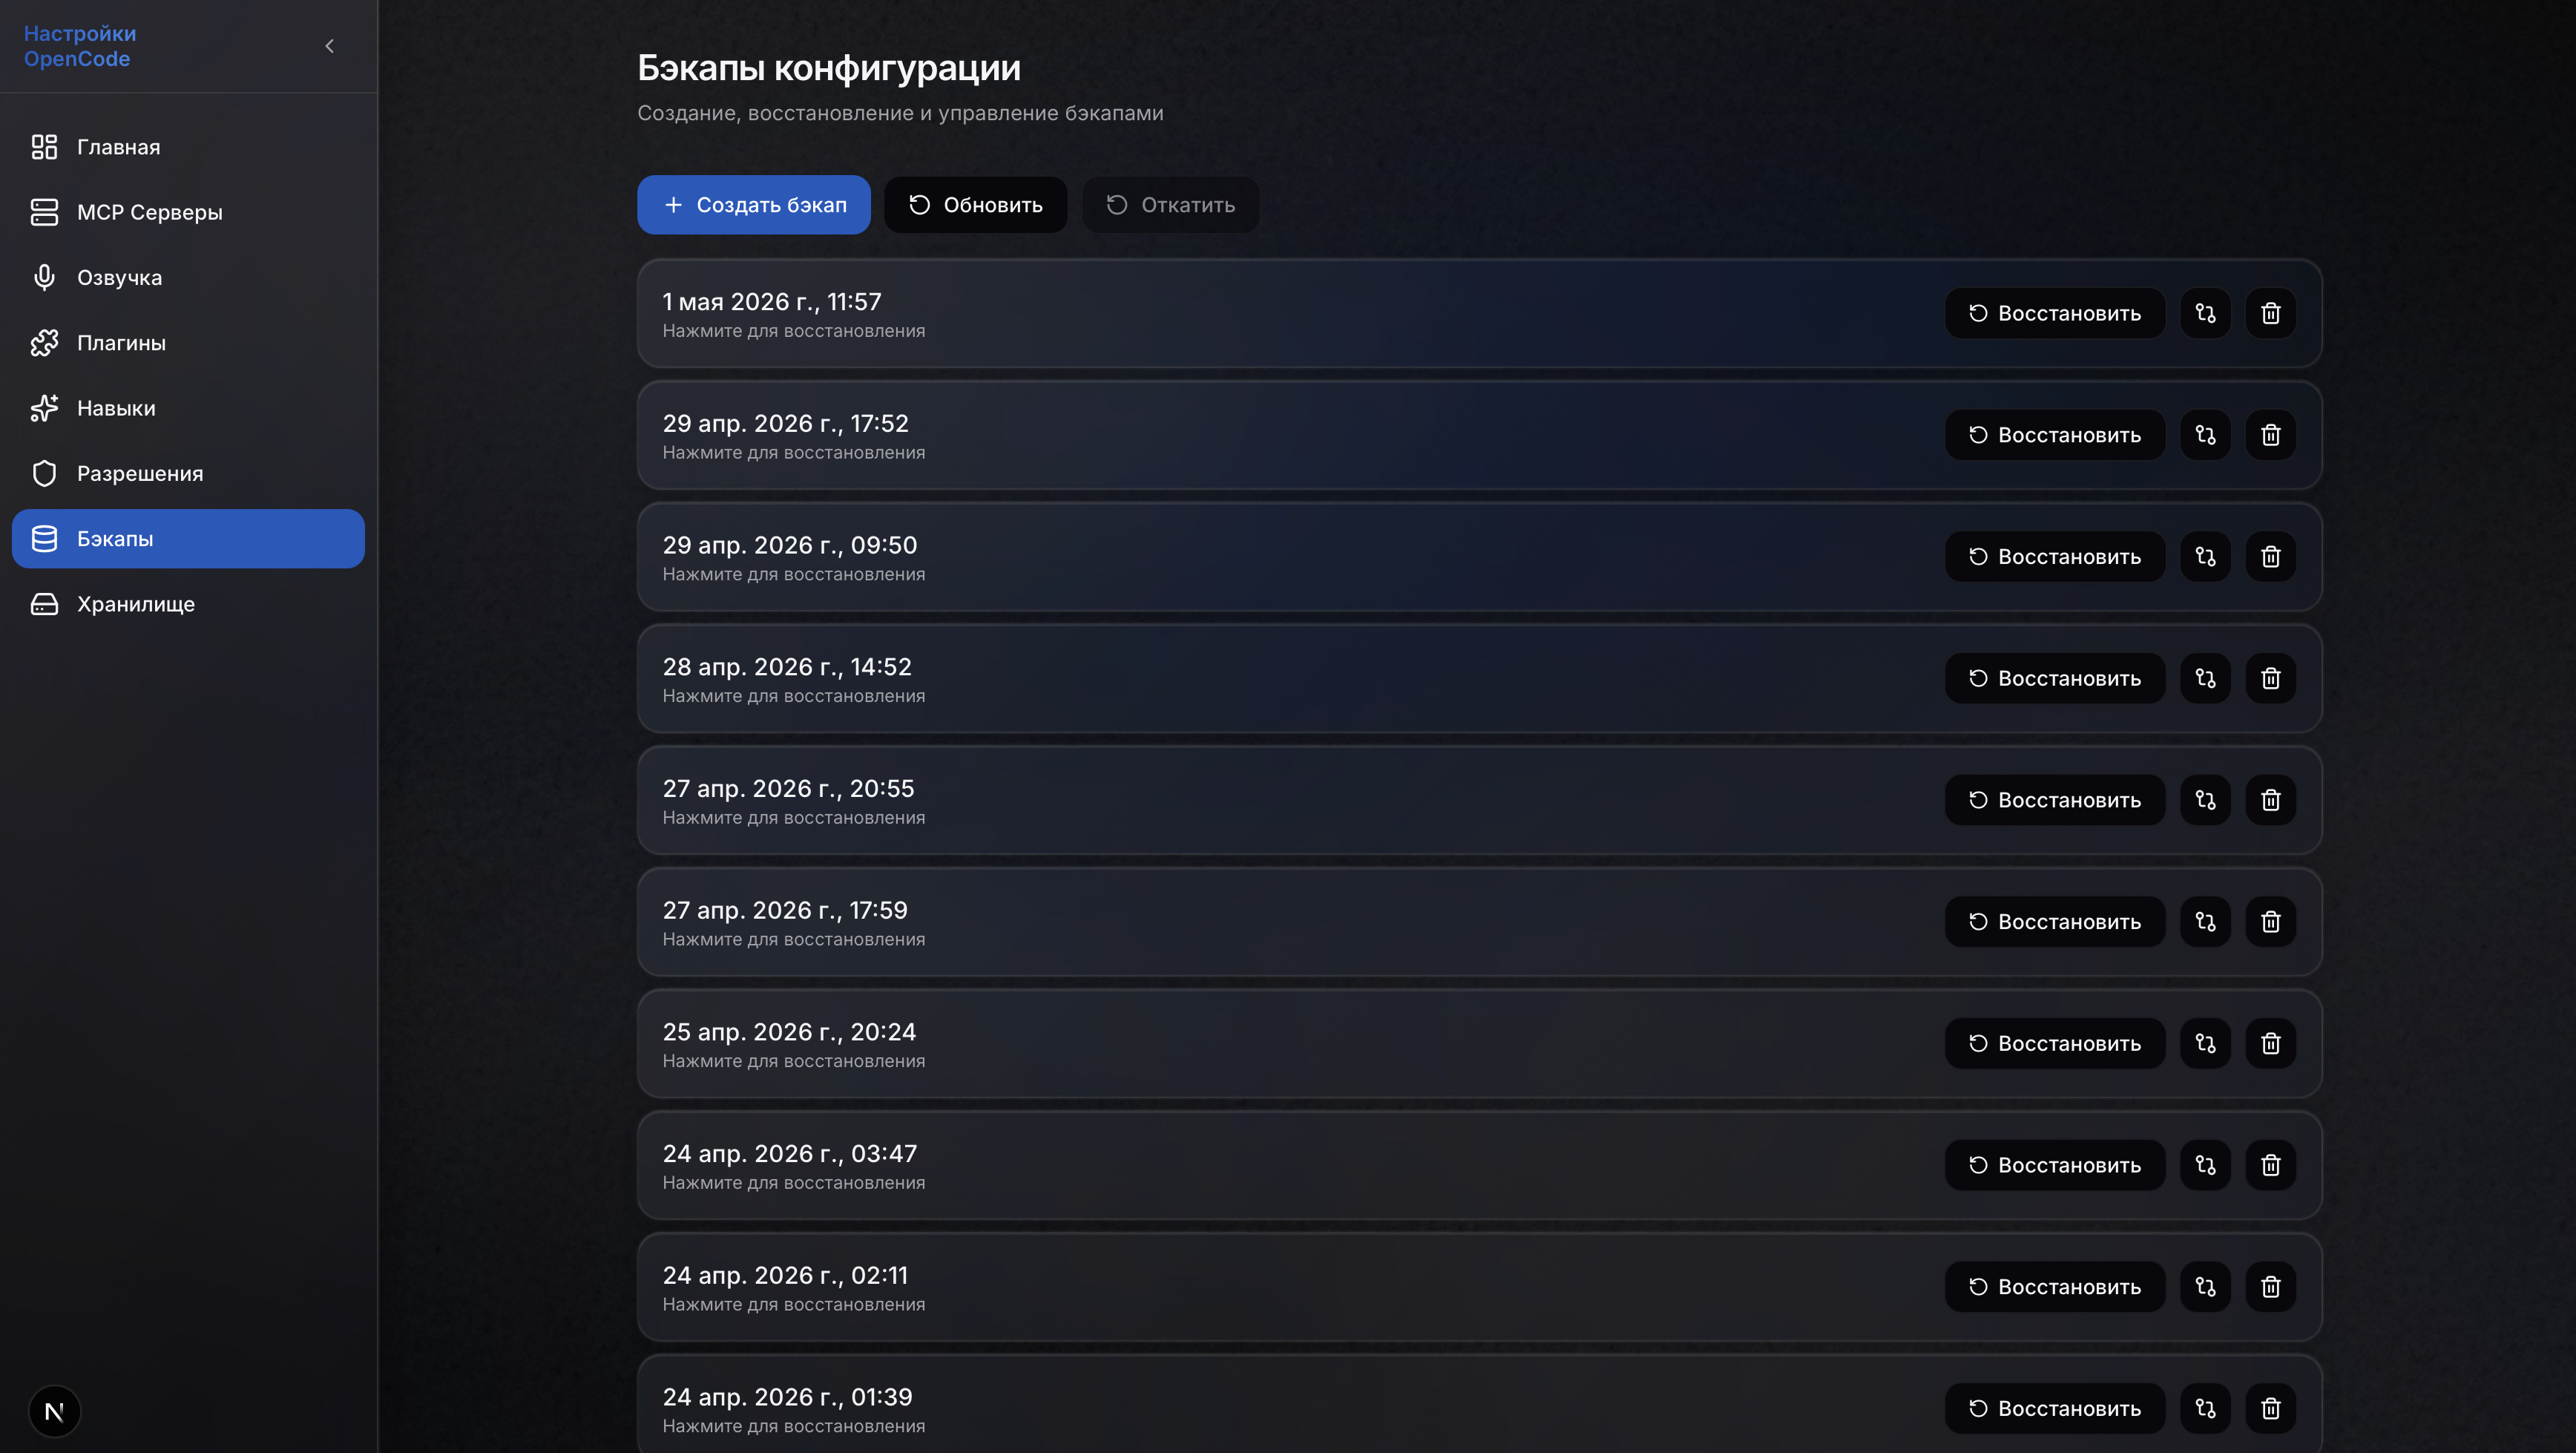Image resolution: width=2576 pixels, height=1453 pixels.
Task: Go to MCP Серверы section
Action: (188, 212)
